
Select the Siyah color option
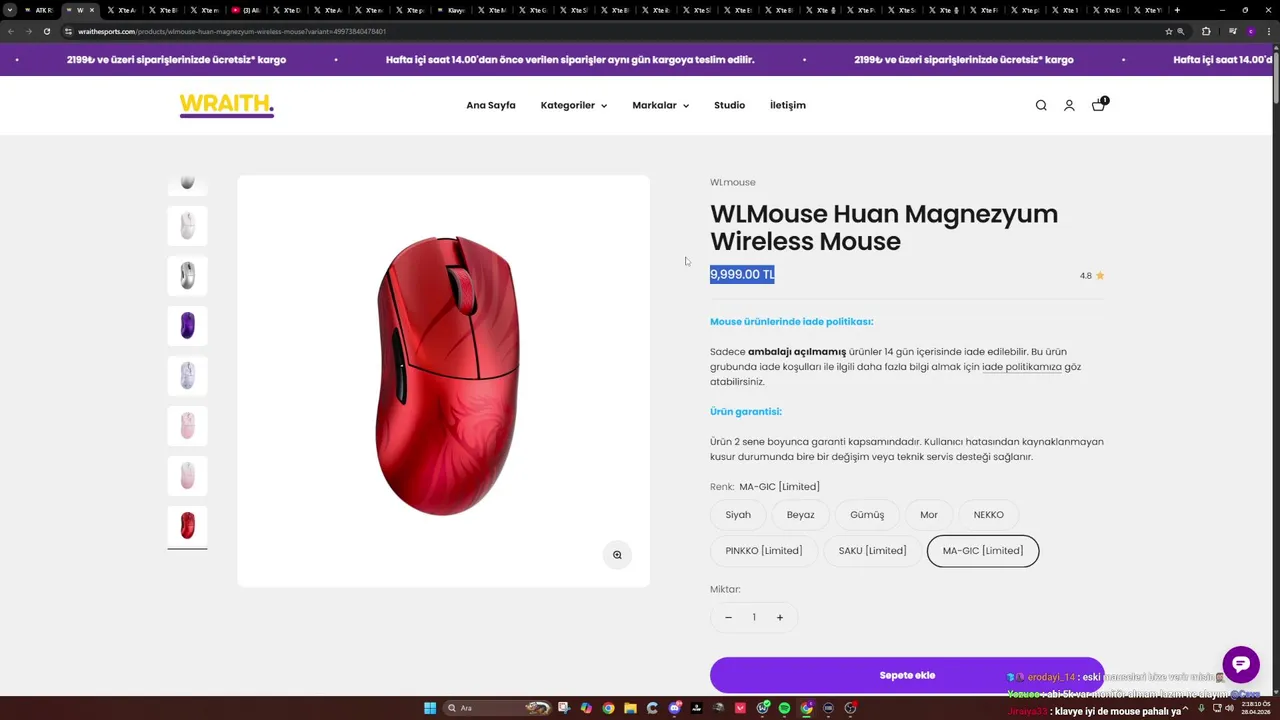click(738, 515)
